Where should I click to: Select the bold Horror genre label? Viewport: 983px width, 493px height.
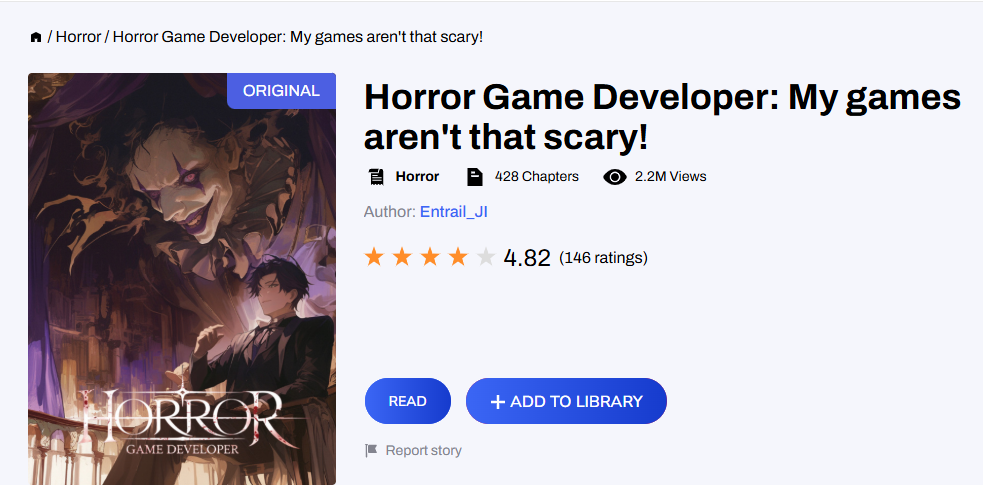point(417,177)
